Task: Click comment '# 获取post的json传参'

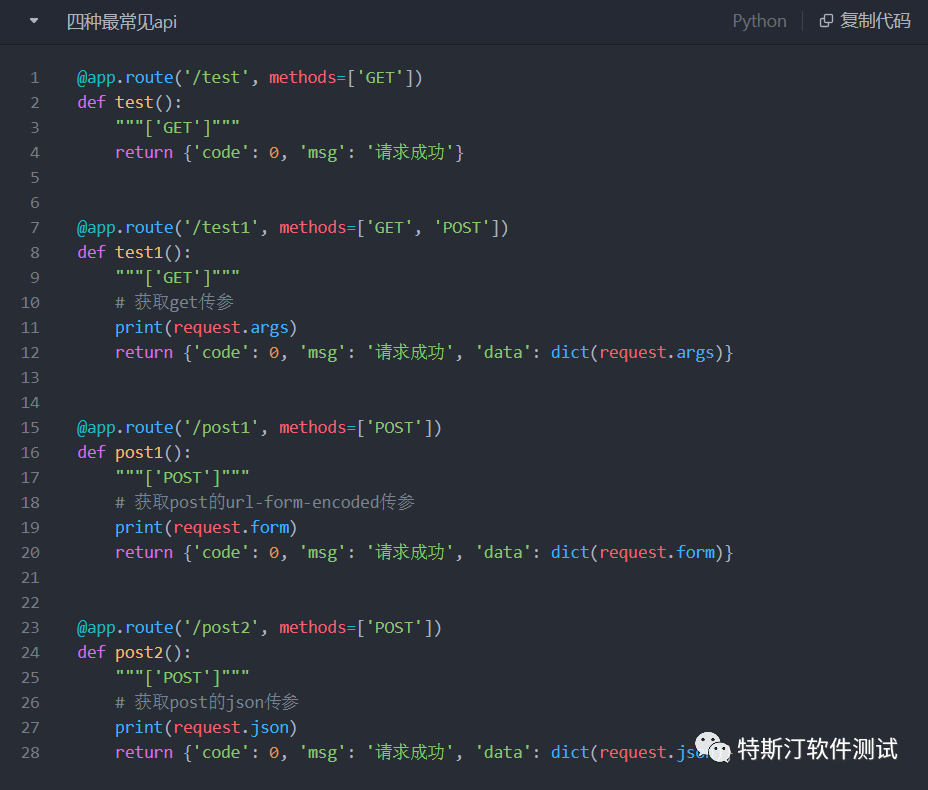Action: pos(207,702)
